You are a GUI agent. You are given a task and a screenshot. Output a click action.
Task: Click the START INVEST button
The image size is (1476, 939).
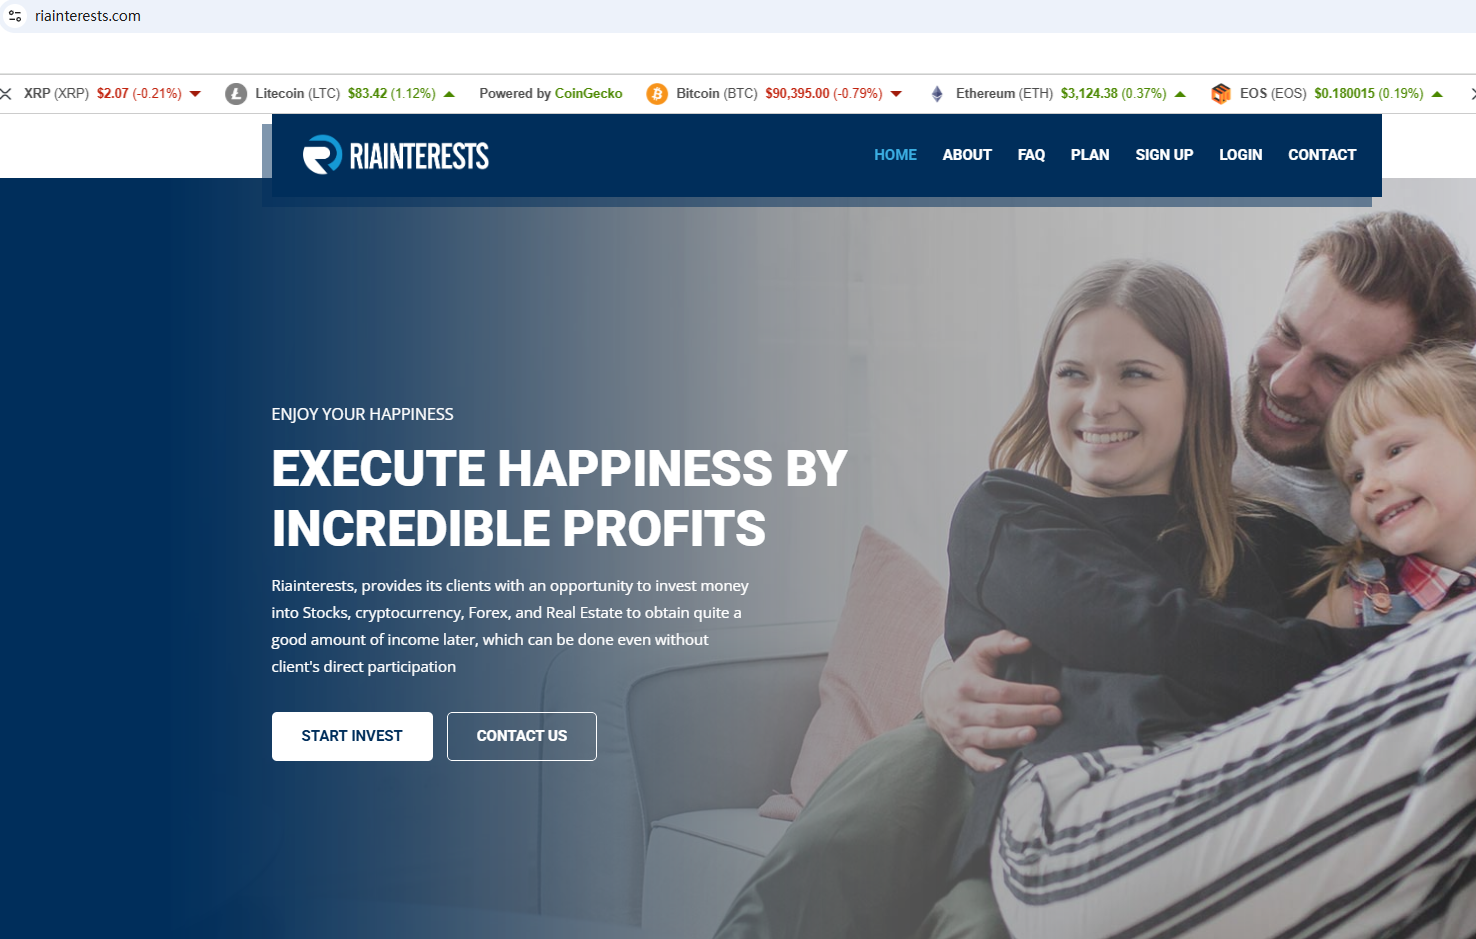(x=352, y=736)
